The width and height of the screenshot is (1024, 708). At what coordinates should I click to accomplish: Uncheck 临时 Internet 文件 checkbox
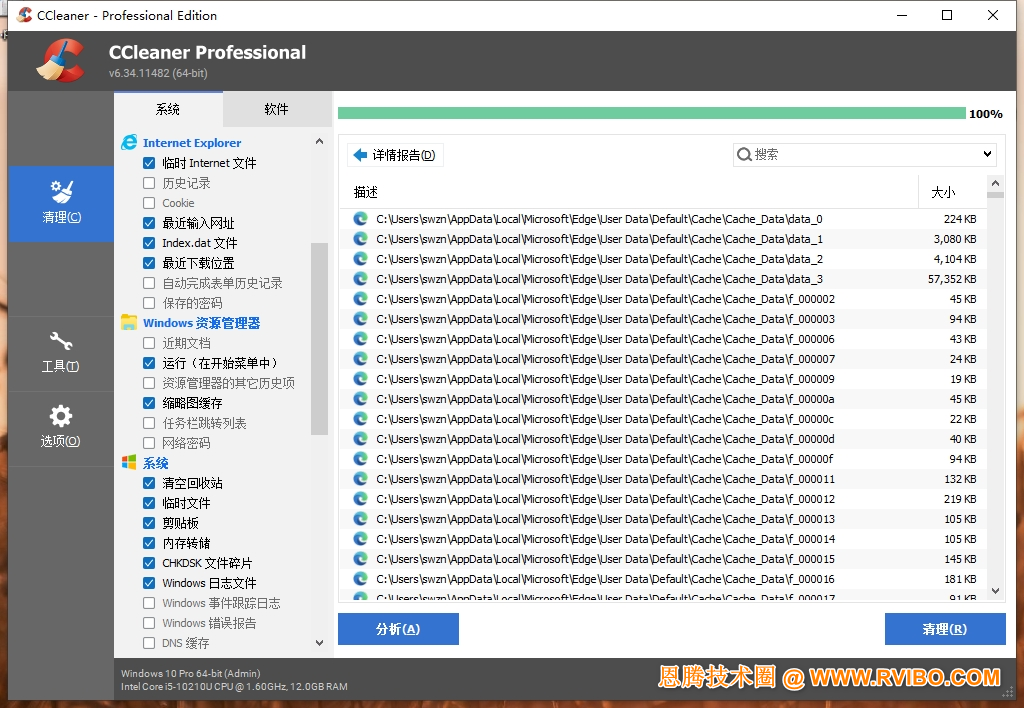(149, 163)
